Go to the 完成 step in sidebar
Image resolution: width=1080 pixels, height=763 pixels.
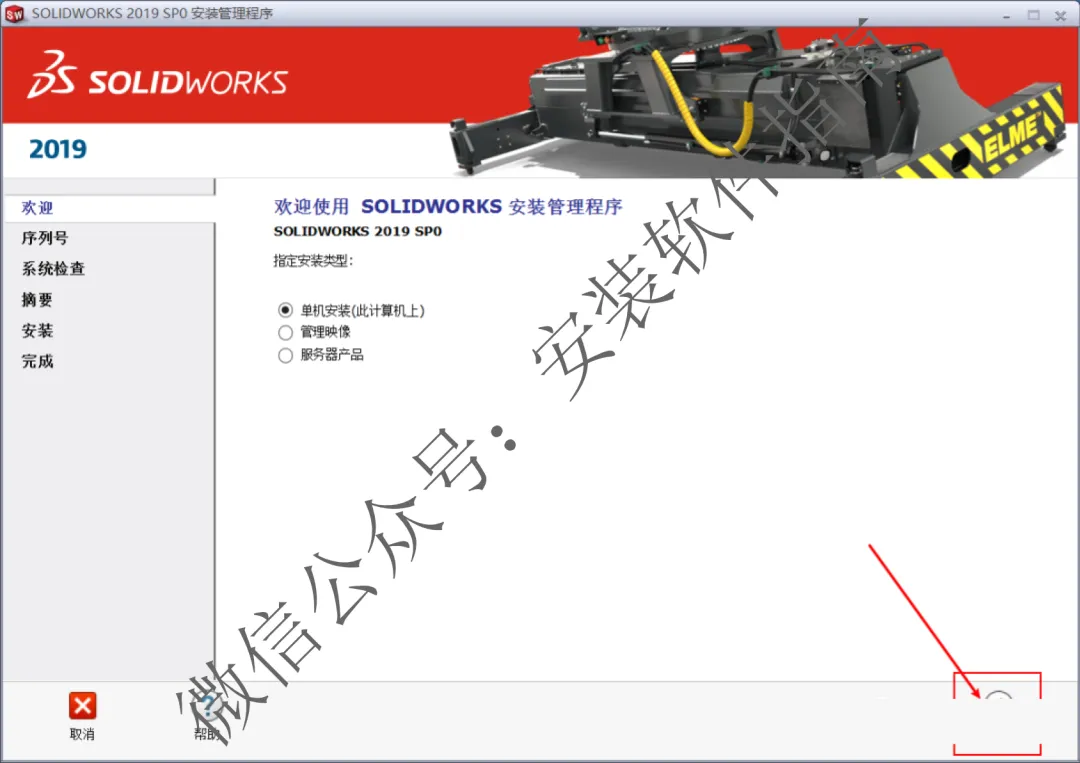point(37,361)
